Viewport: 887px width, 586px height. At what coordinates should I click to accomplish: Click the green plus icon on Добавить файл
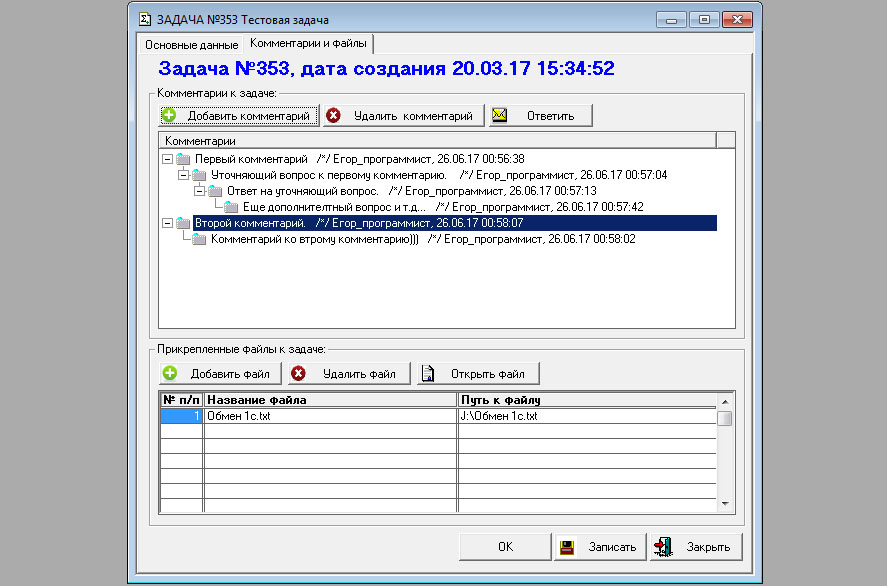coord(170,374)
